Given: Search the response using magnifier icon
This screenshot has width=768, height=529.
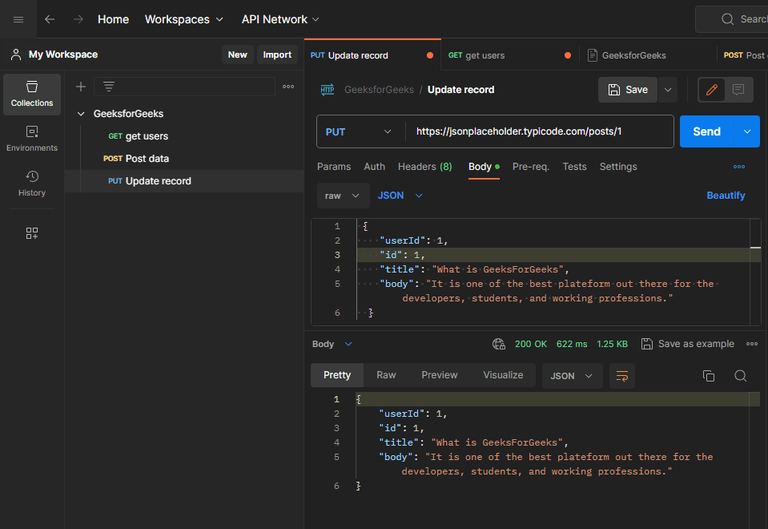Looking at the screenshot, I should tap(740, 376).
